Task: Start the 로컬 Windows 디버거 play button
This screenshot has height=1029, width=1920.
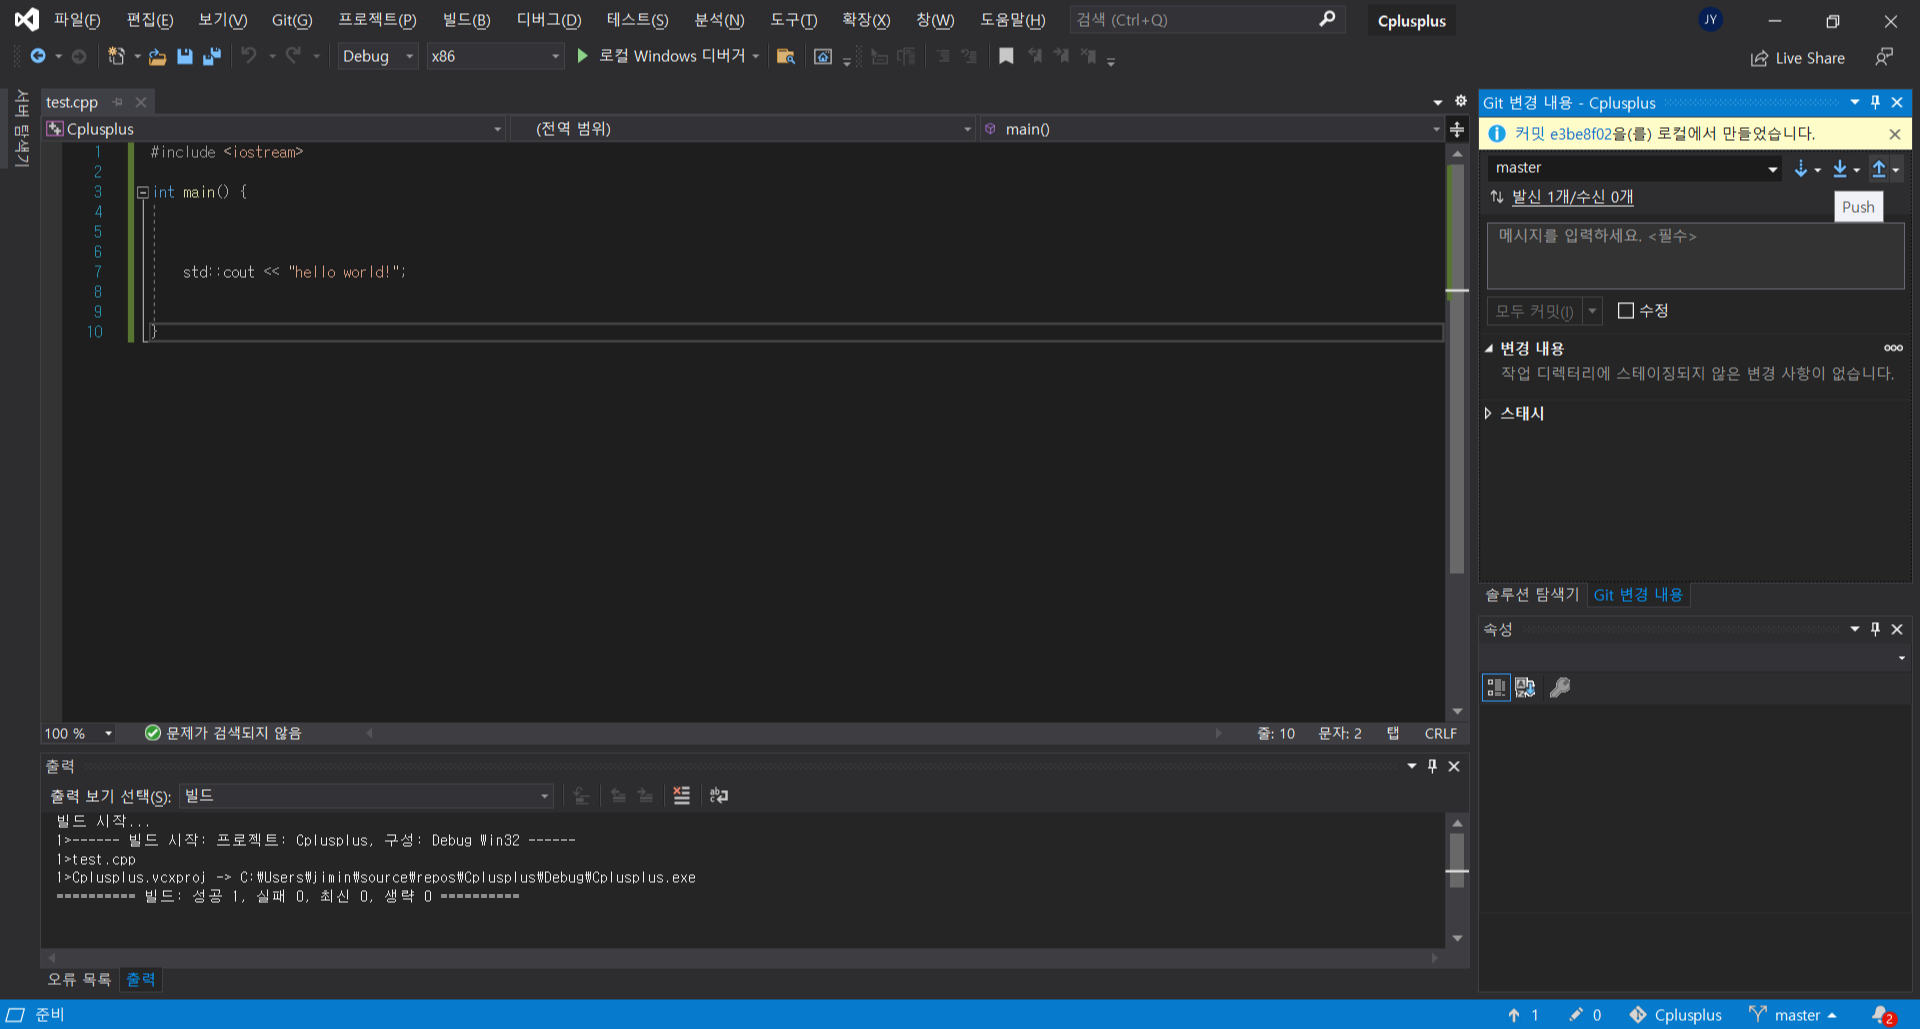Action: pyautogui.click(x=582, y=56)
